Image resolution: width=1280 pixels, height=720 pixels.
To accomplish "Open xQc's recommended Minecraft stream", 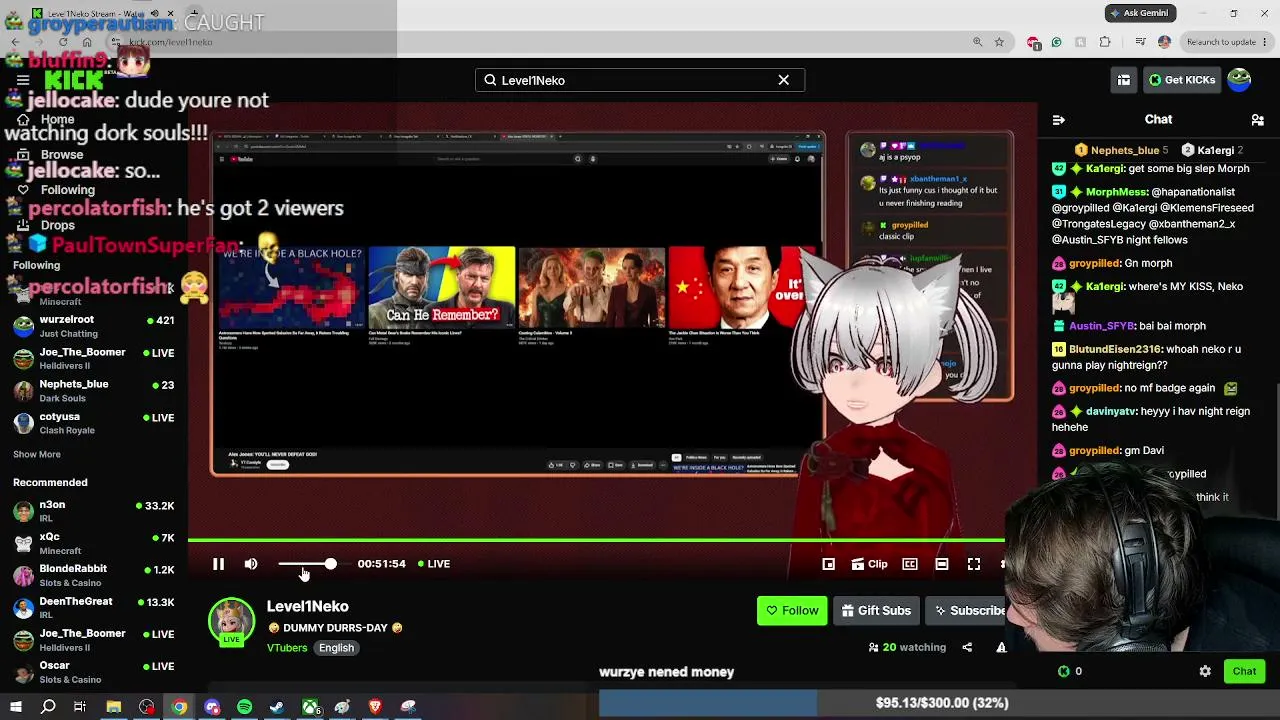I will 94,543.
